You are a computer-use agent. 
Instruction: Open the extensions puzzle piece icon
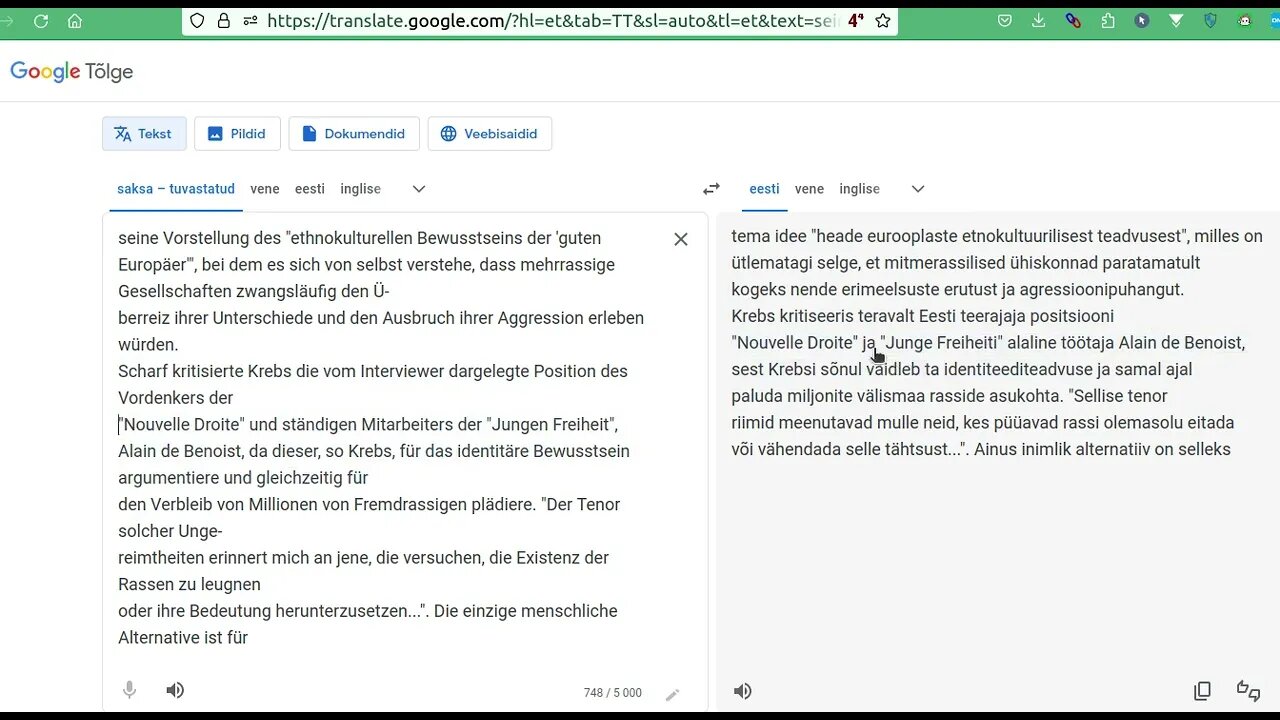tap(1107, 20)
